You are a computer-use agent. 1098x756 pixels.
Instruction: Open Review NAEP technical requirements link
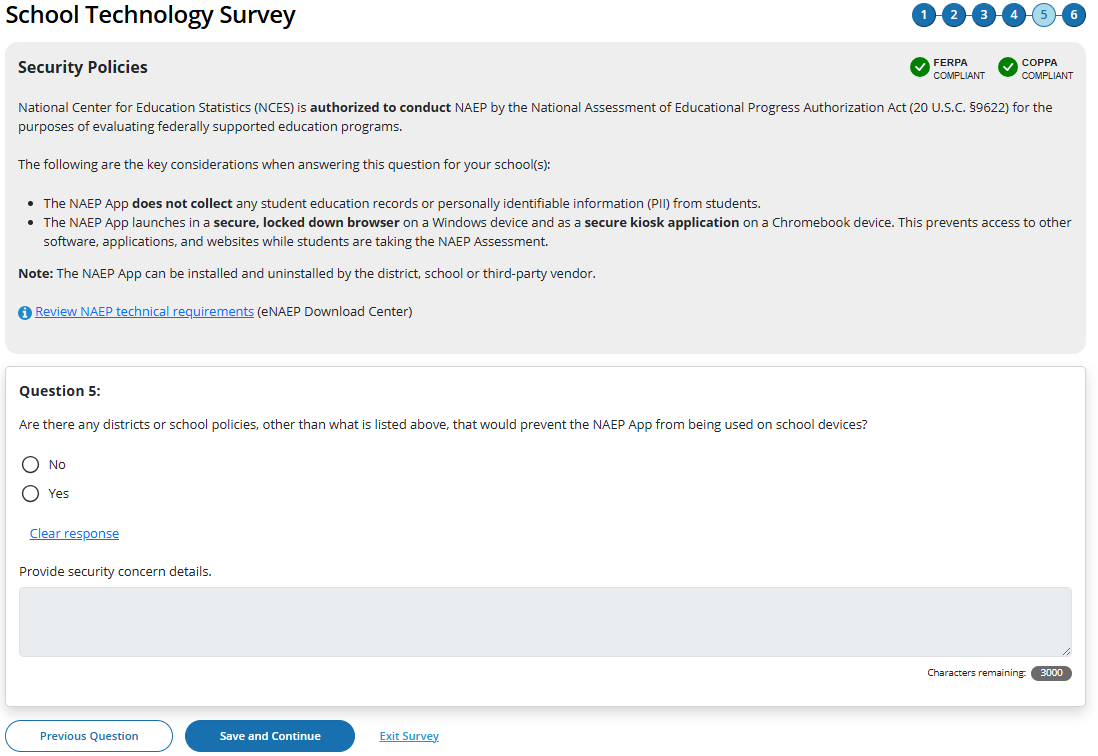144,312
